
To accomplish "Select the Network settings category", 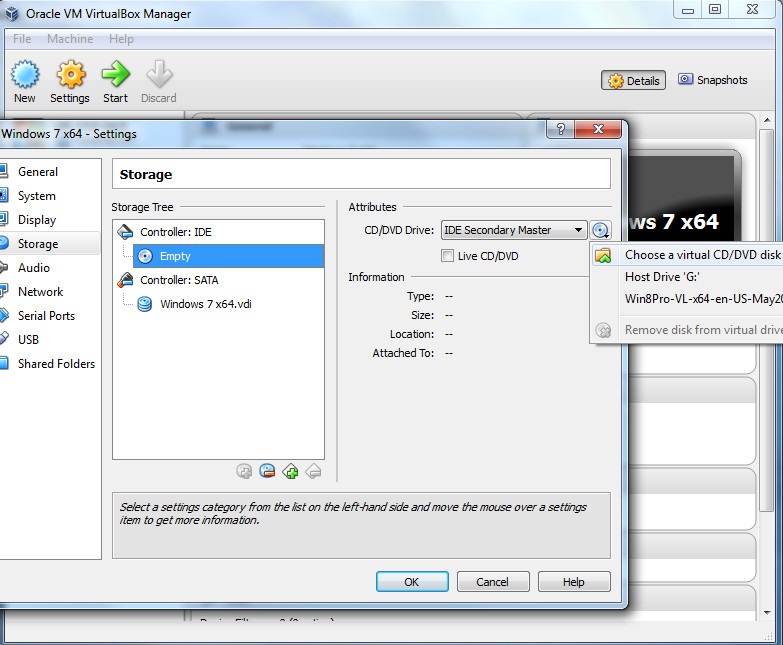I will pos(49,292).
